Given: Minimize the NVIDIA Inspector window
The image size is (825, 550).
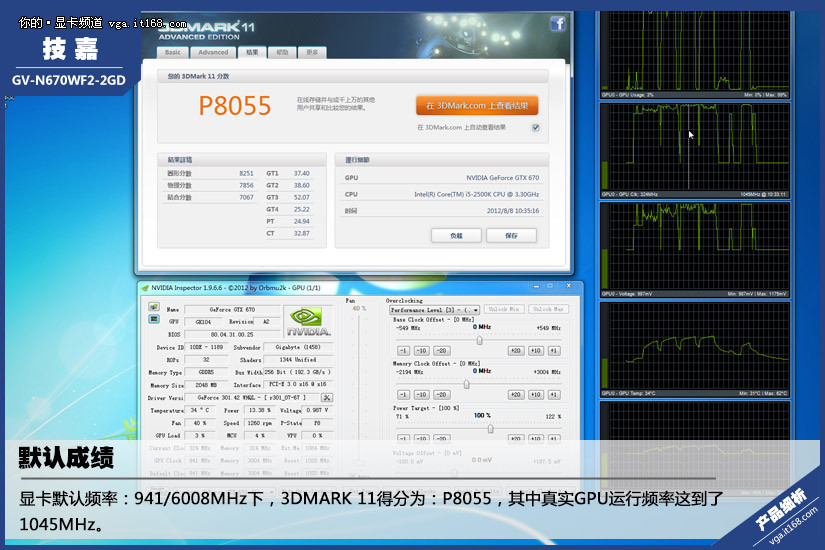Looking at the screenshot, I should [536, 286].
